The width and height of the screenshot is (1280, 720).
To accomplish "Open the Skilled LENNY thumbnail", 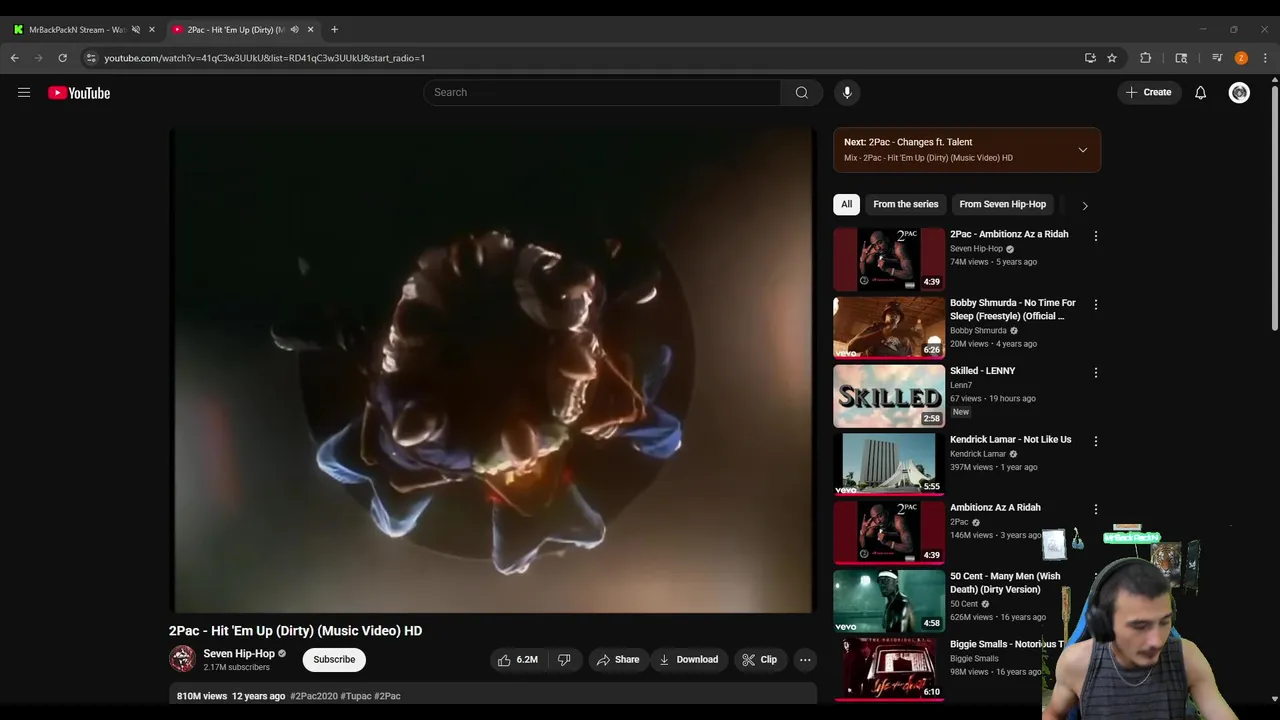I will coord(889,396).
